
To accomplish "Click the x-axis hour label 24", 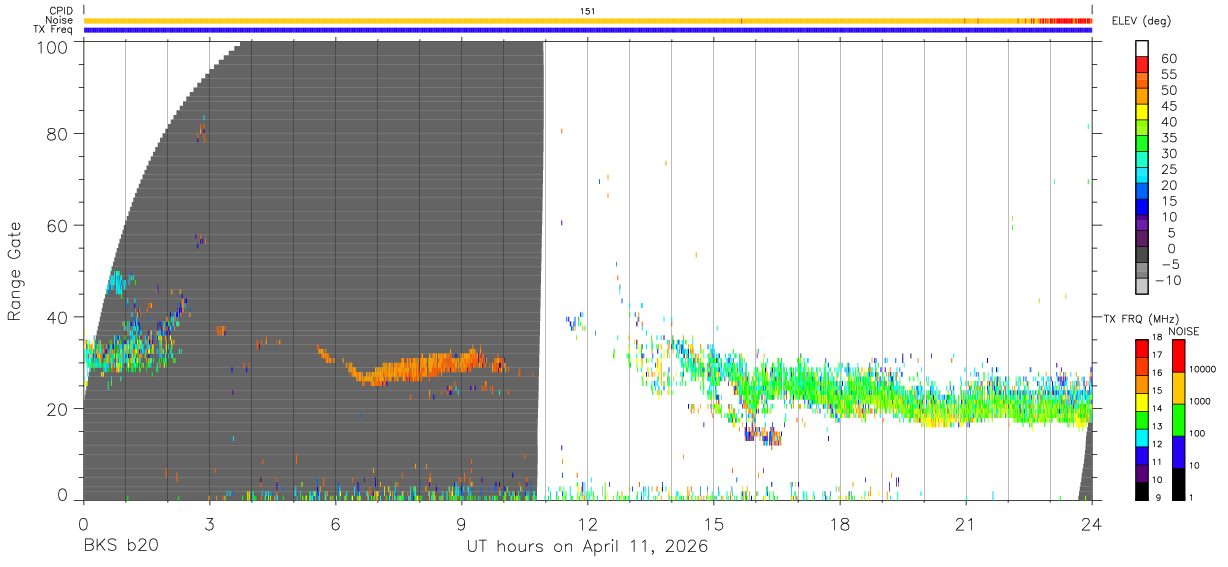I will point(1092,522).
